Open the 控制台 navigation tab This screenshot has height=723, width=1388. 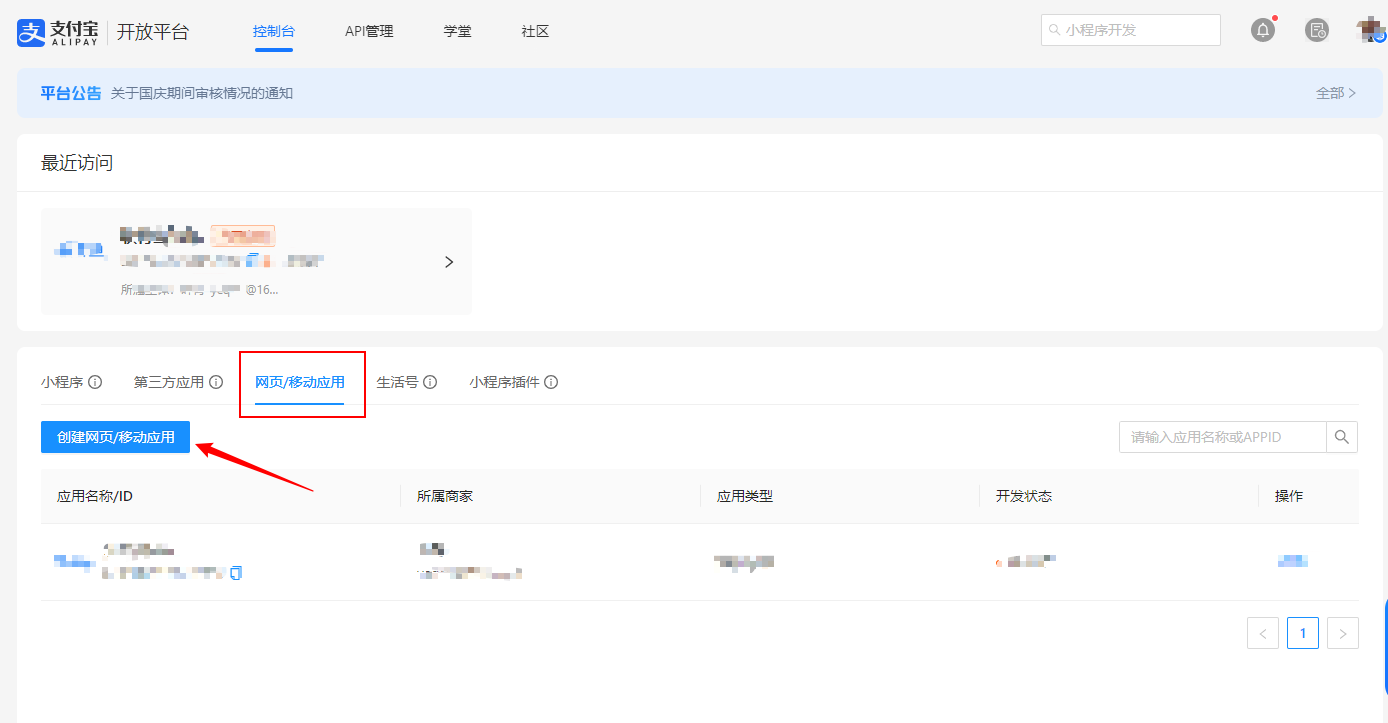(274, 31)
